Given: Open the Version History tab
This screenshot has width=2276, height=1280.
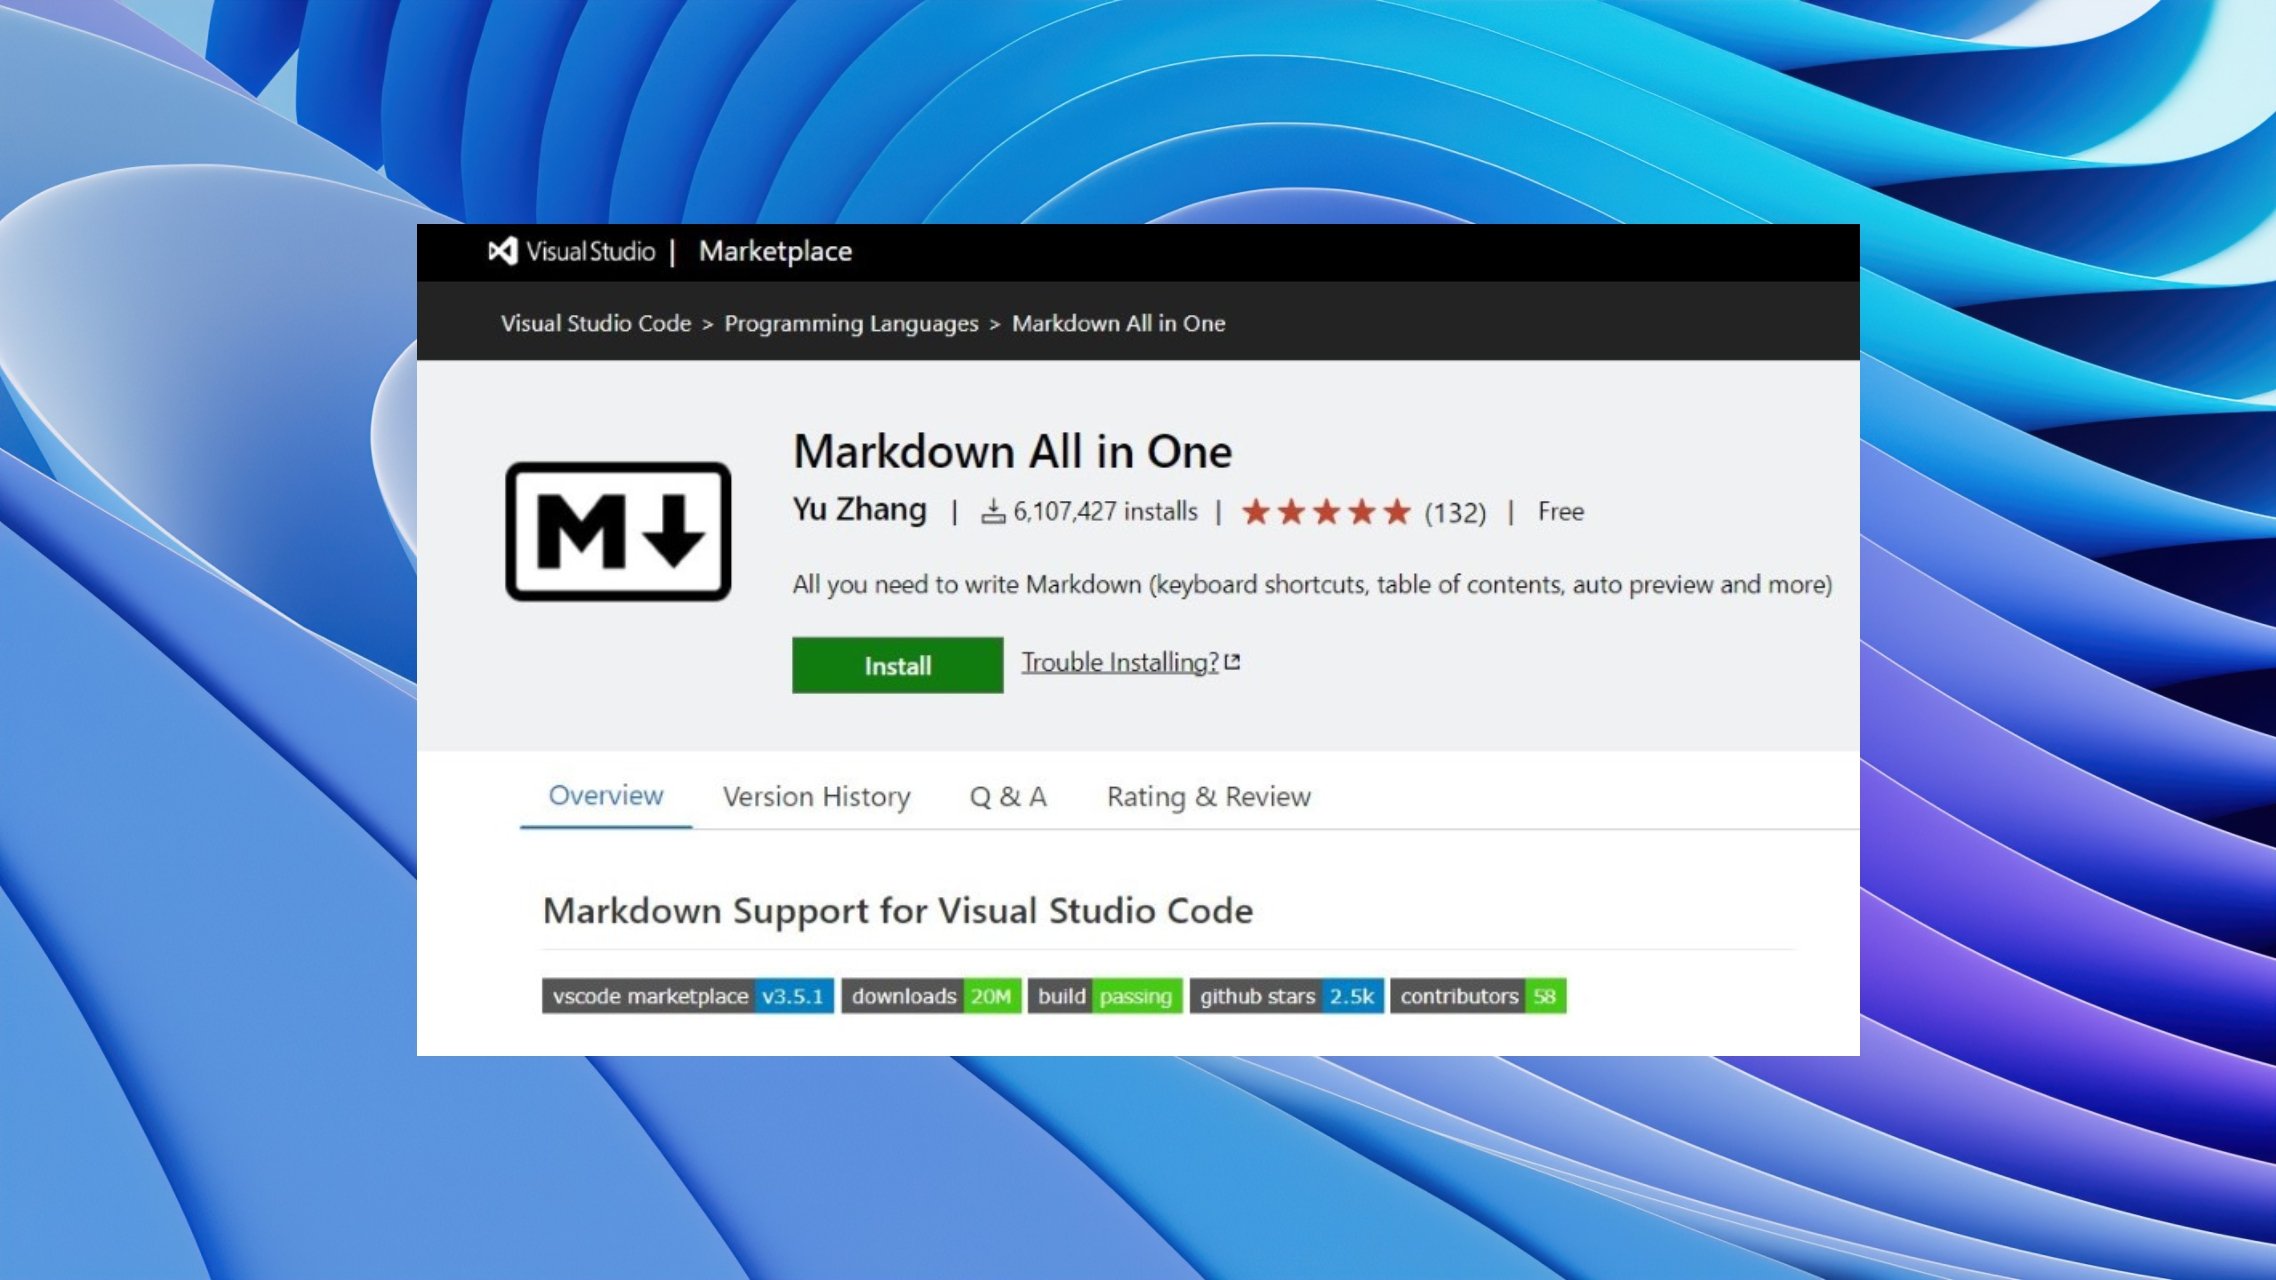Looking at the screenshot, I should point(816,797).
